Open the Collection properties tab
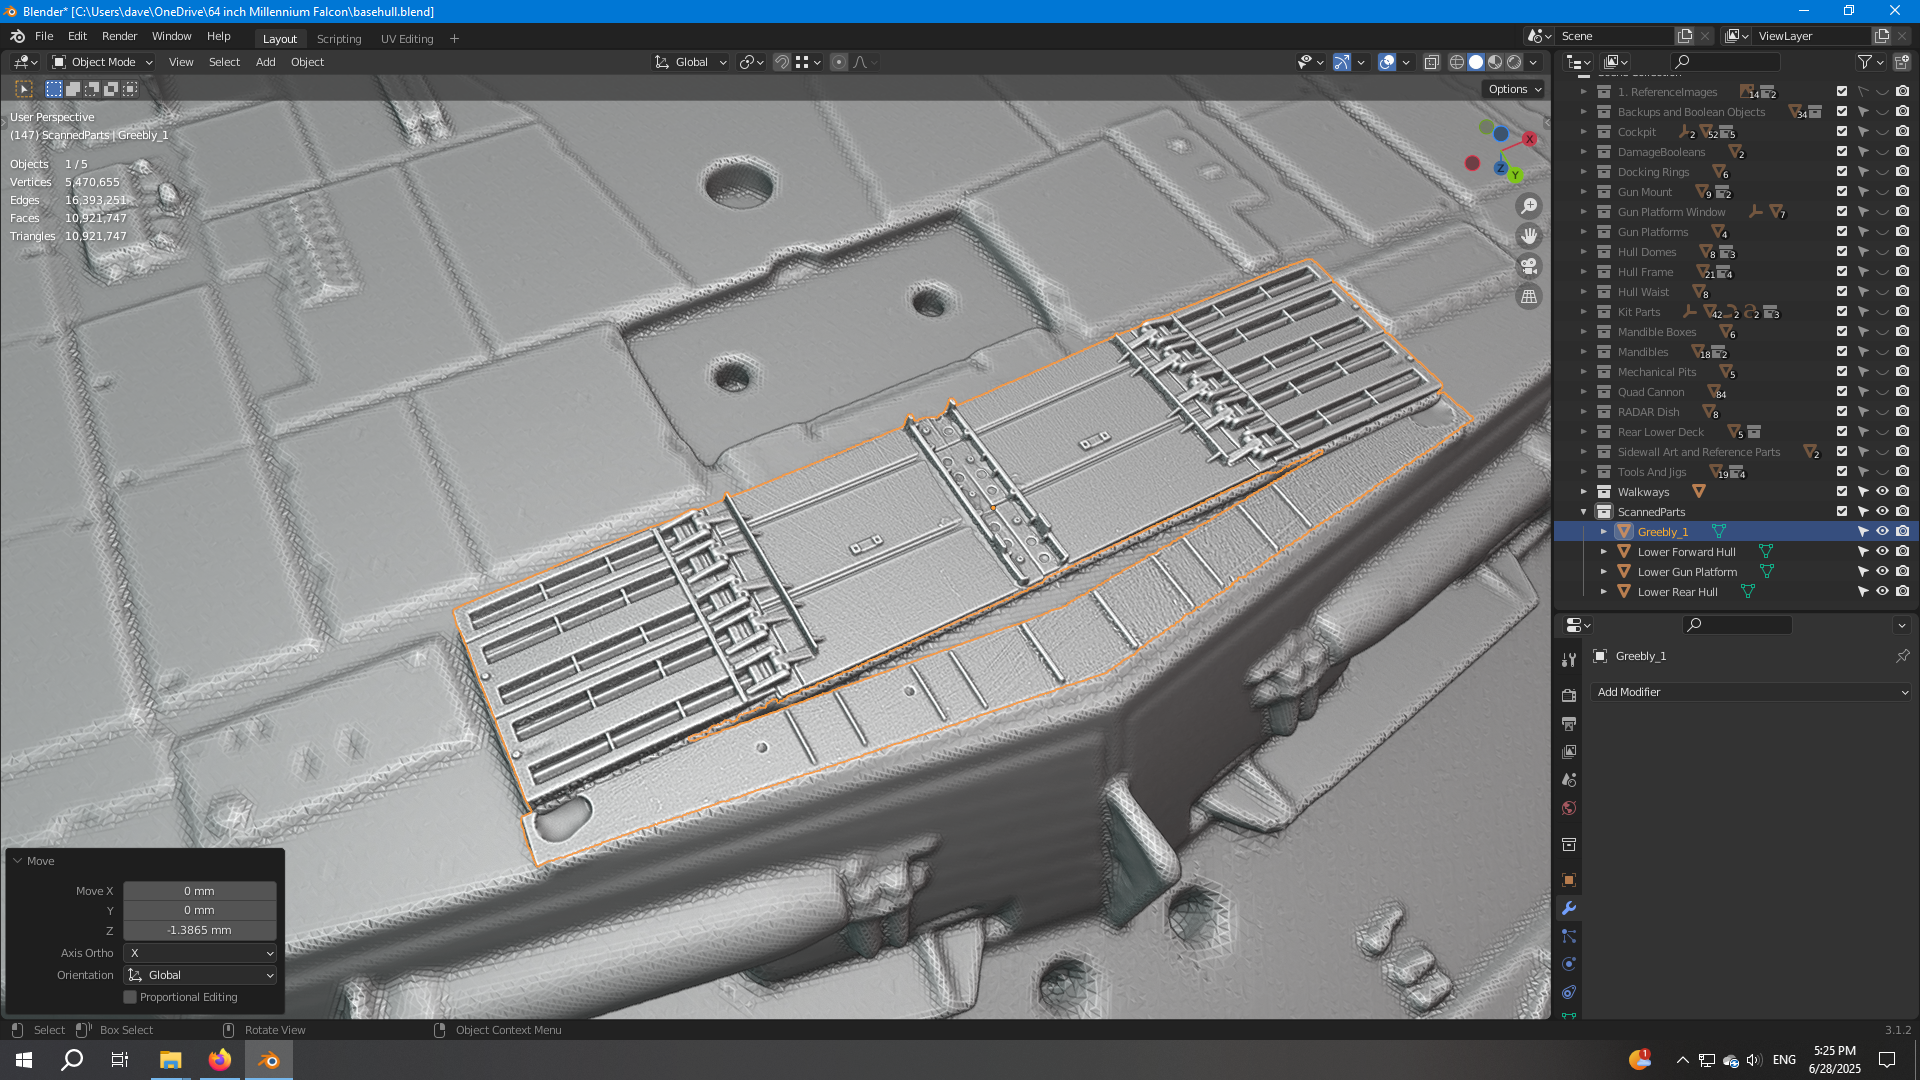 (1569, 844)
